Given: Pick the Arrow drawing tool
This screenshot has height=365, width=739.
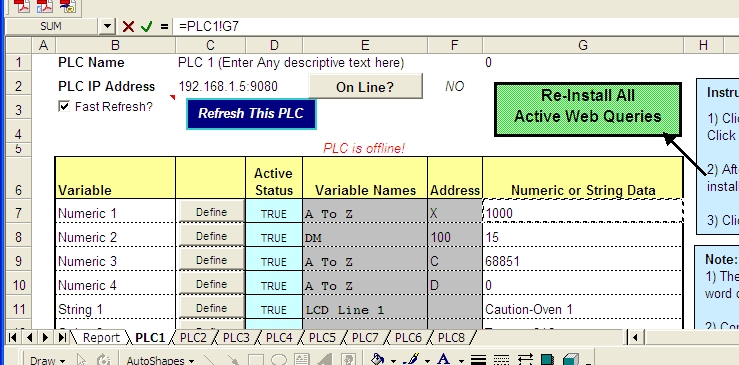Looking at the screenshot, I should [x=234, y=360].
